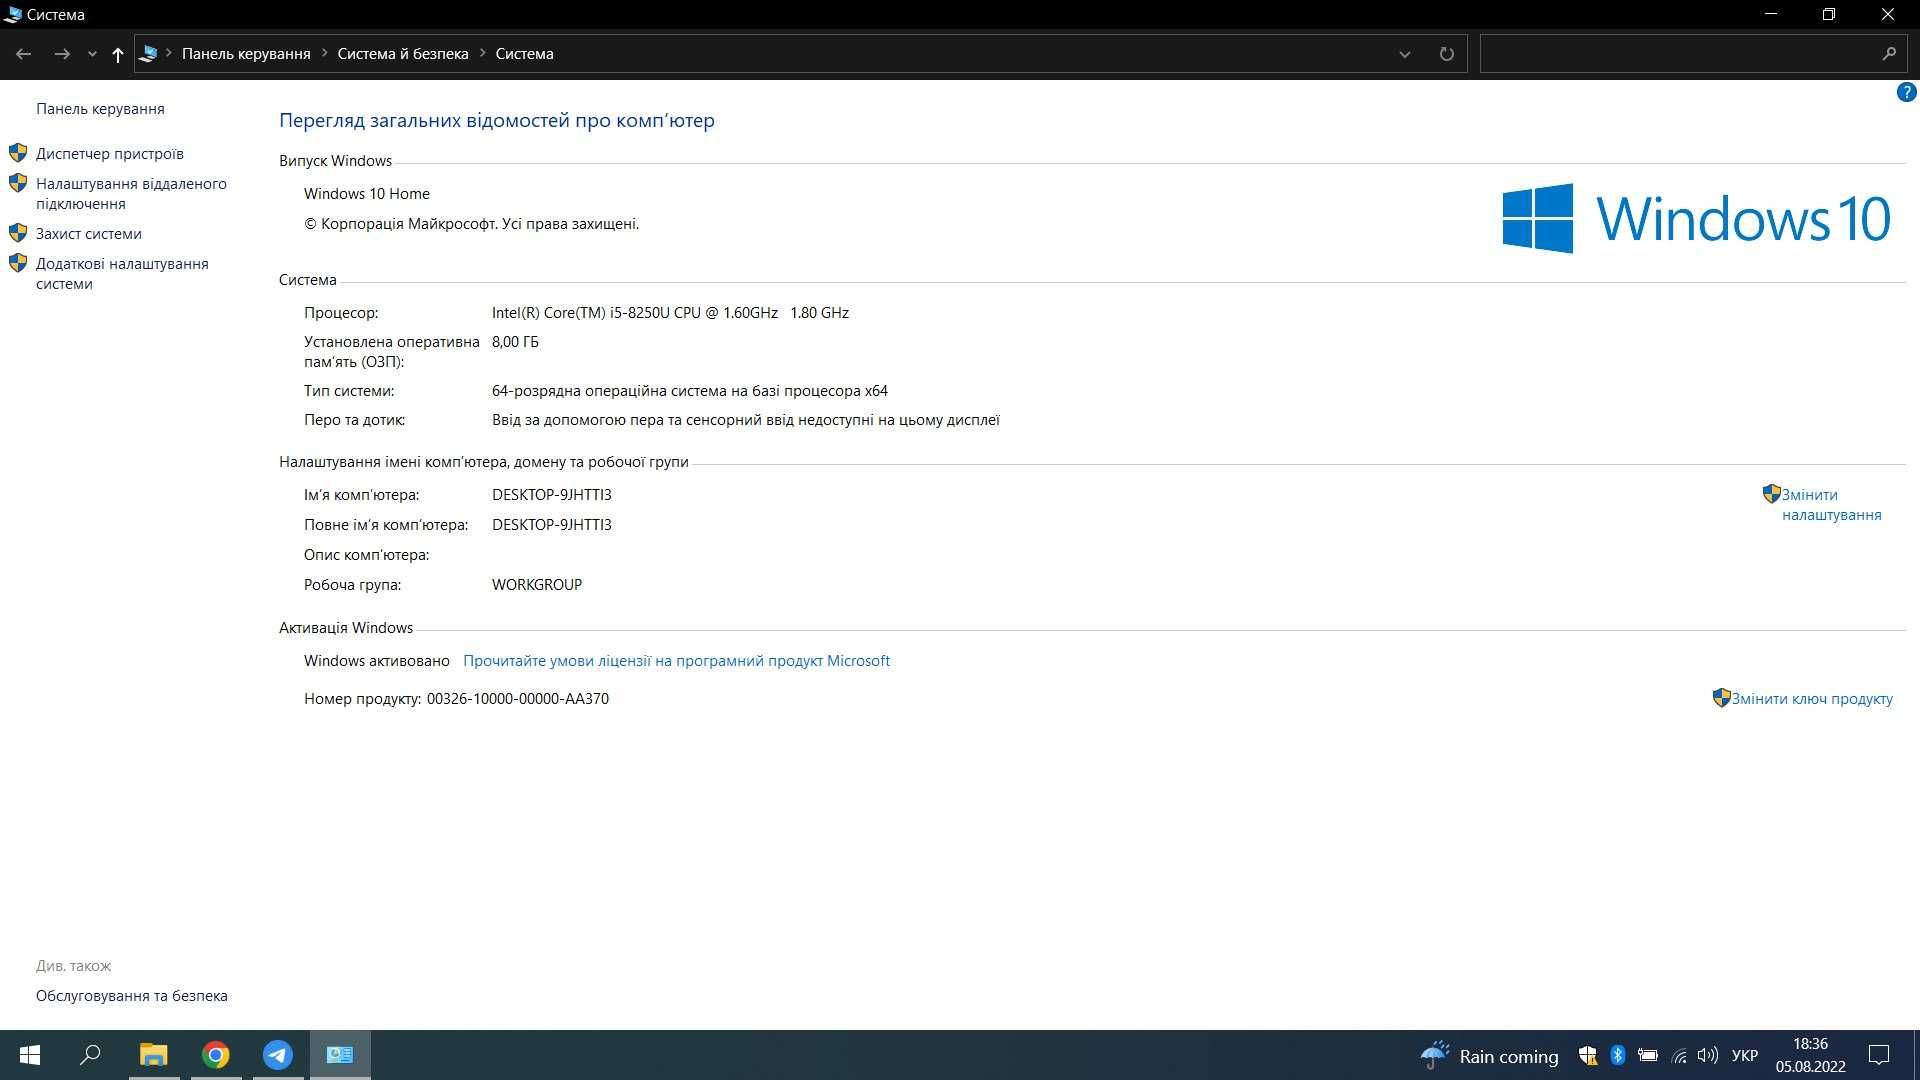Image resolution: width=1920 pixels, height=1080 pixels.
Task: Click the shield icon beside 'Захист системи'
Action: (18, 233)
